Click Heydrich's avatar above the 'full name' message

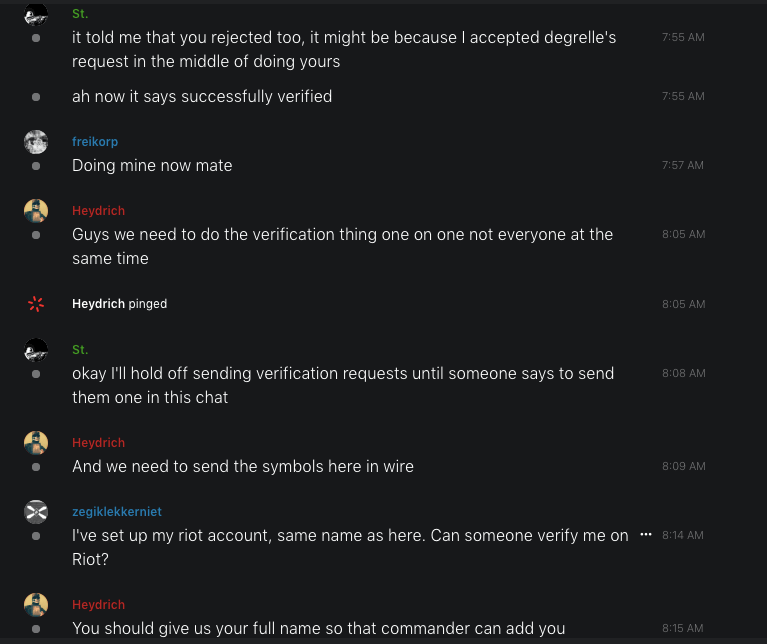pos(36,605)
